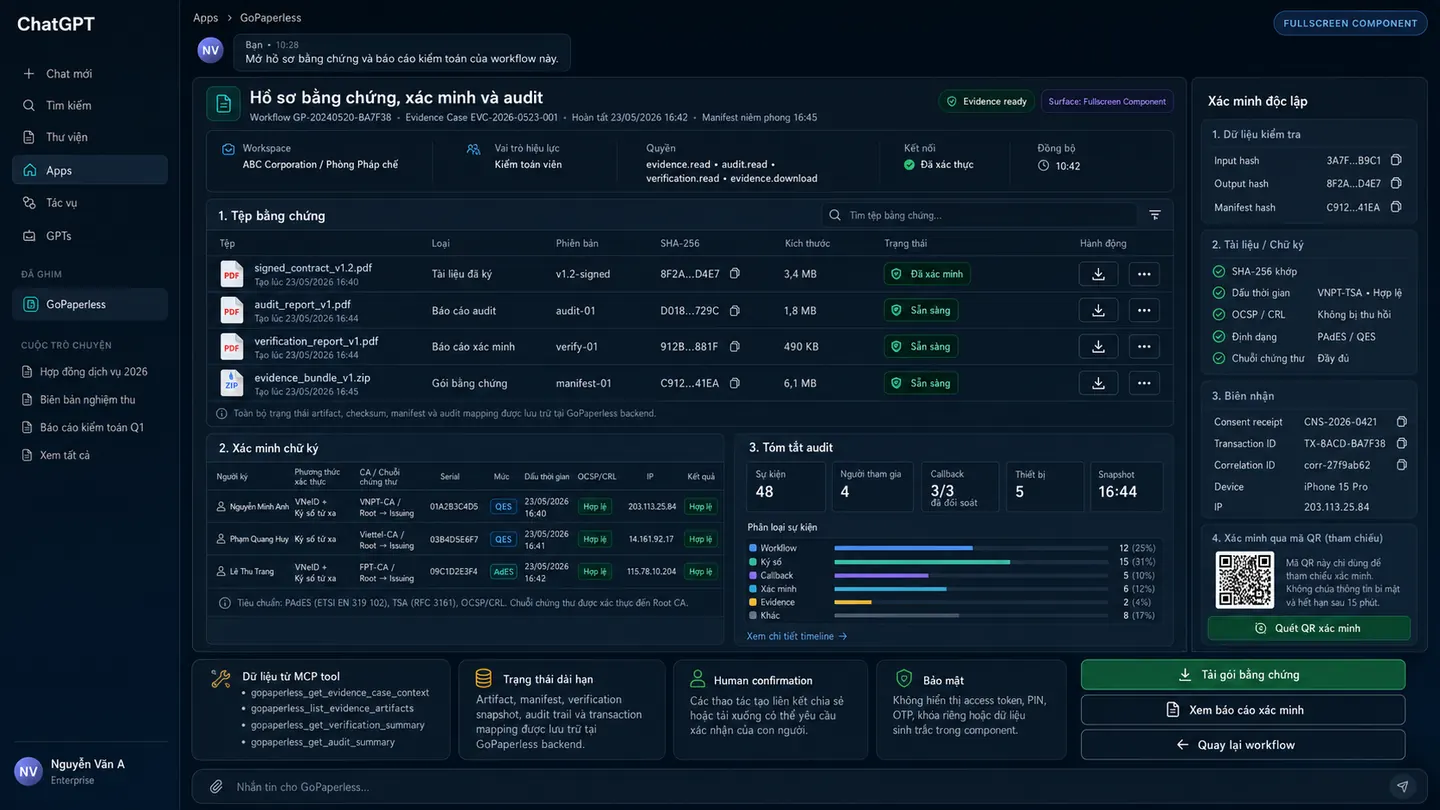
Task: Copy the Consent receipt ID
Action: pos(1401,422)
